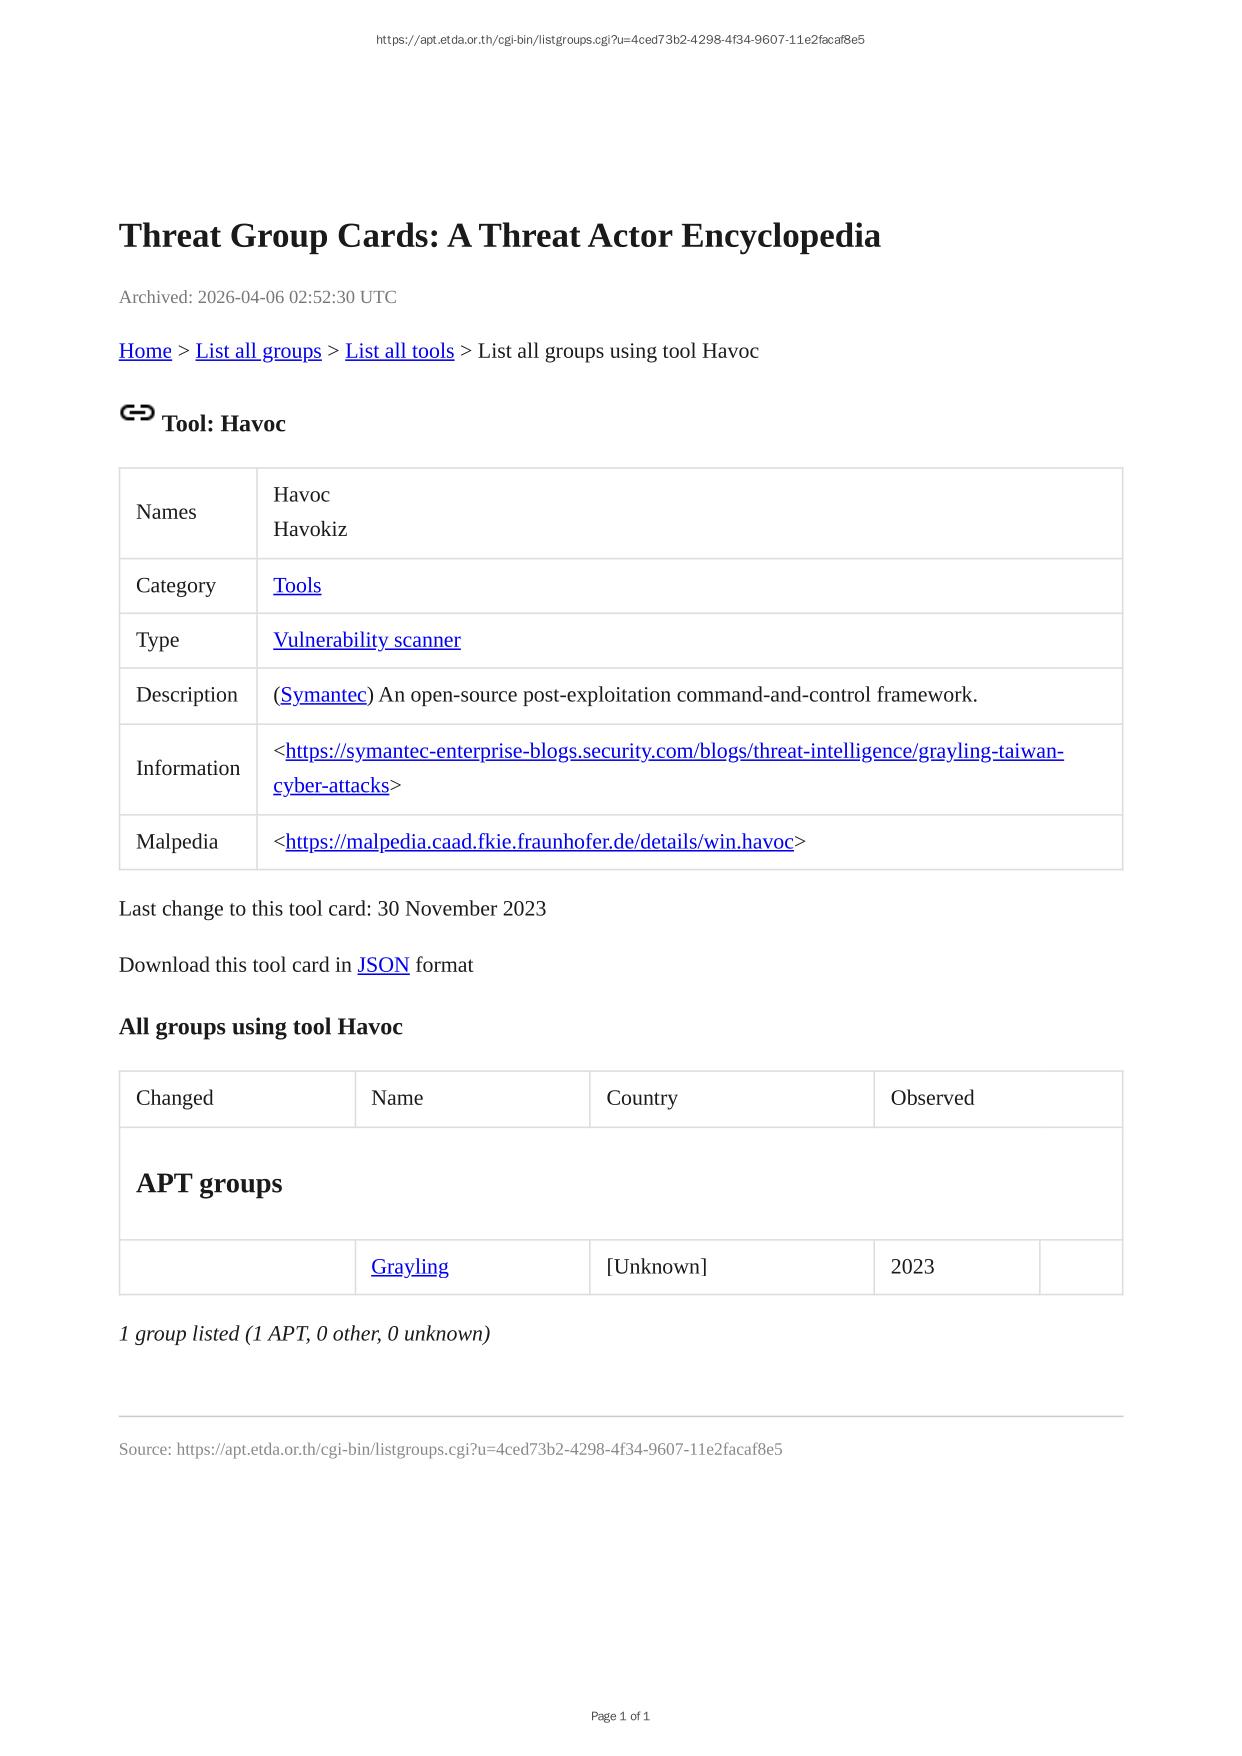The height and width of the screenshot is (1756, 1242).
Task: Click the Country column header
Action: [x=642, y=1098]
